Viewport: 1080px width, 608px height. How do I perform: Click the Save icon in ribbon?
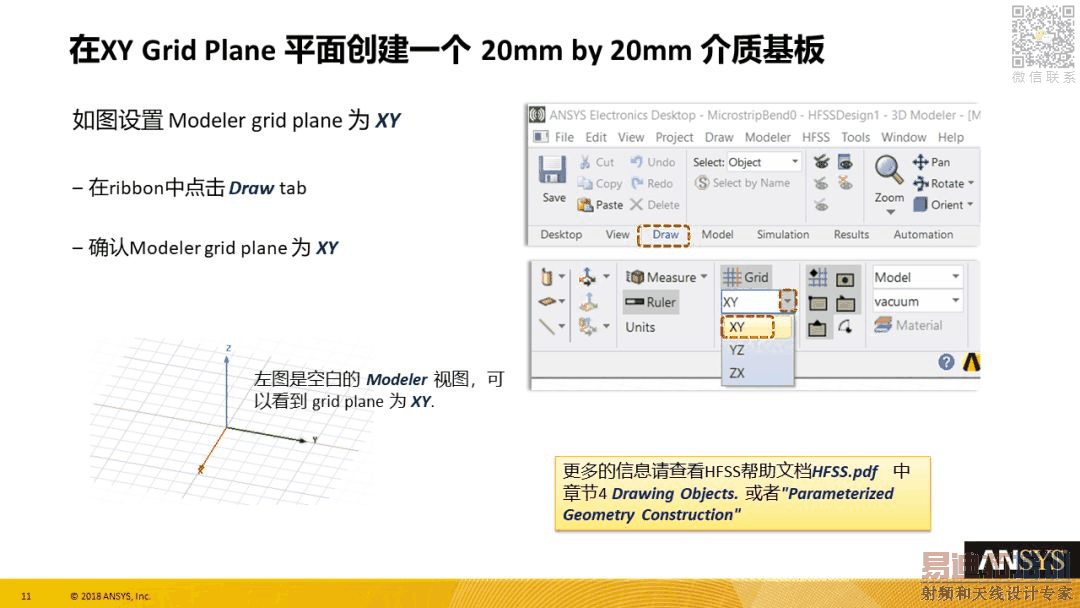click(x=552, y=169)
